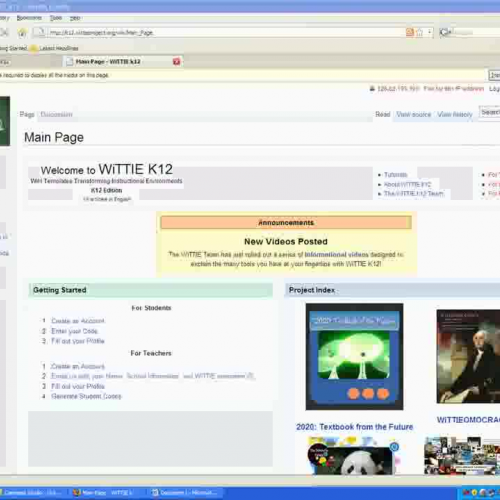
Task: Open the View history tab
Action: 455,114
